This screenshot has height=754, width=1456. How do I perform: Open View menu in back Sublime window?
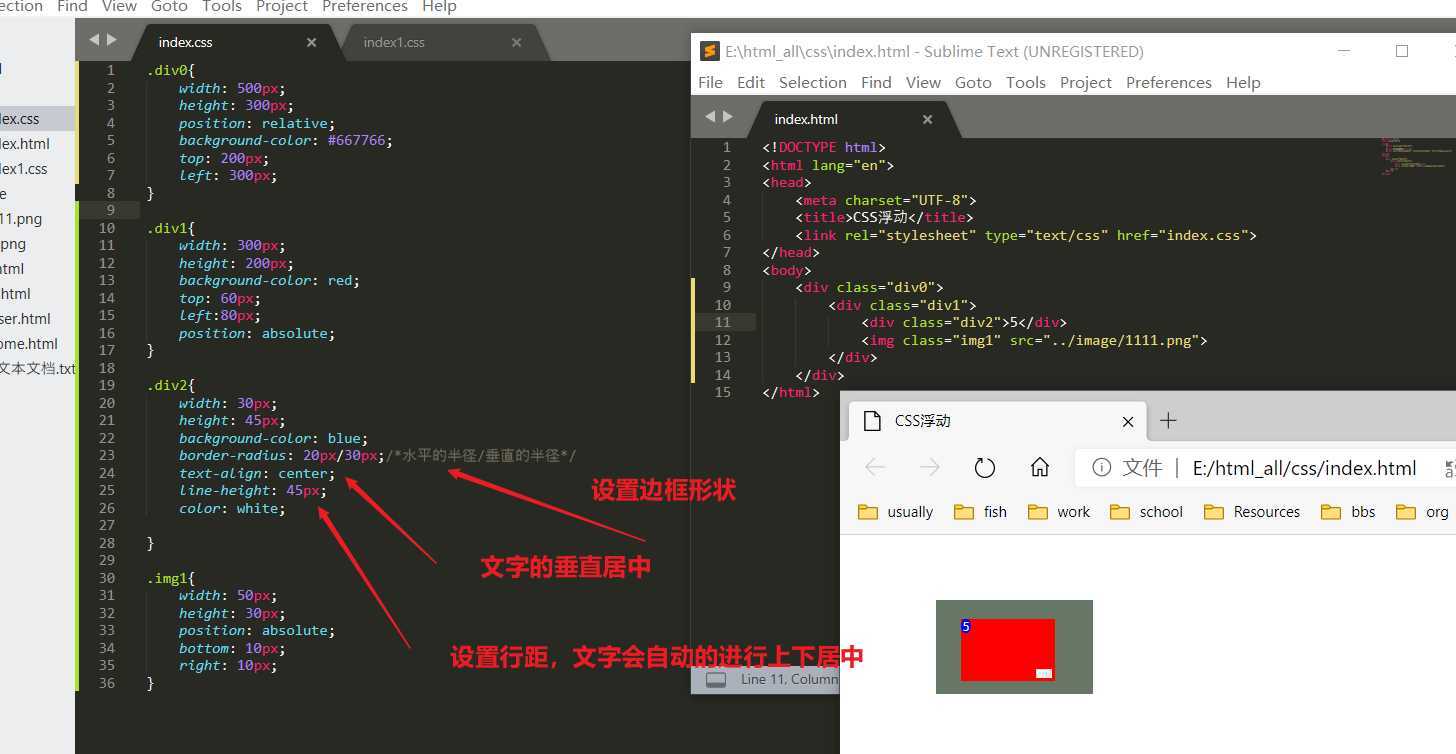[119, 7]
